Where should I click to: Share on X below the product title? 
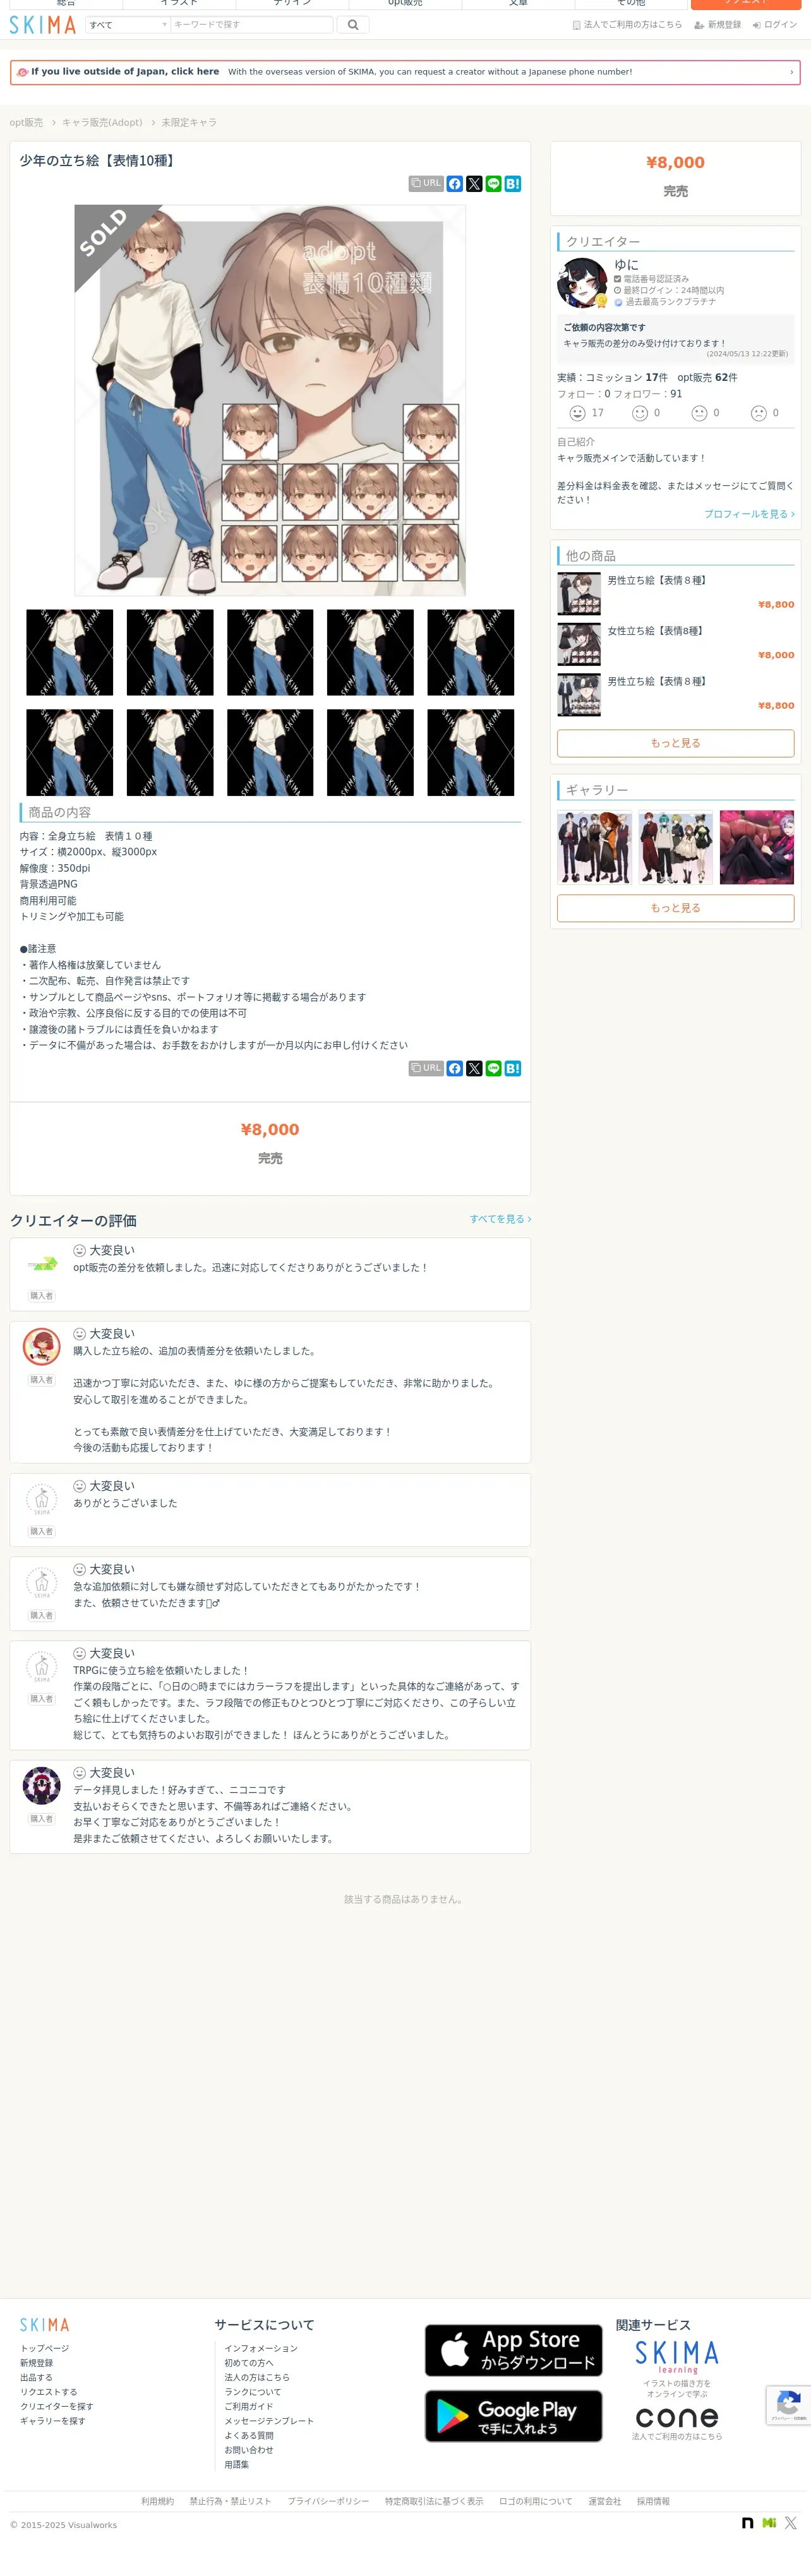tap(474, 184)
